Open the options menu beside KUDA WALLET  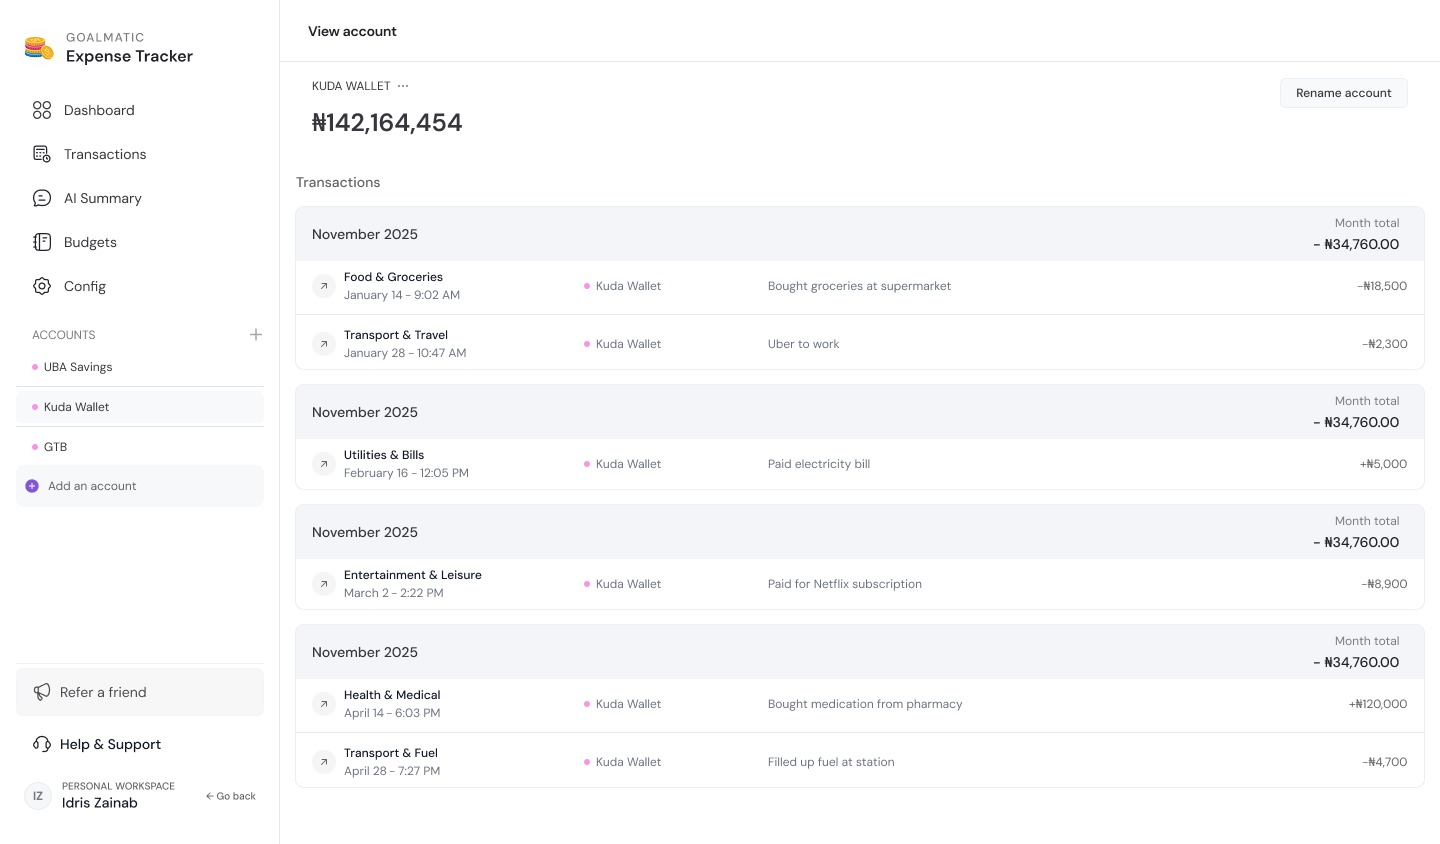click(403, 86)
